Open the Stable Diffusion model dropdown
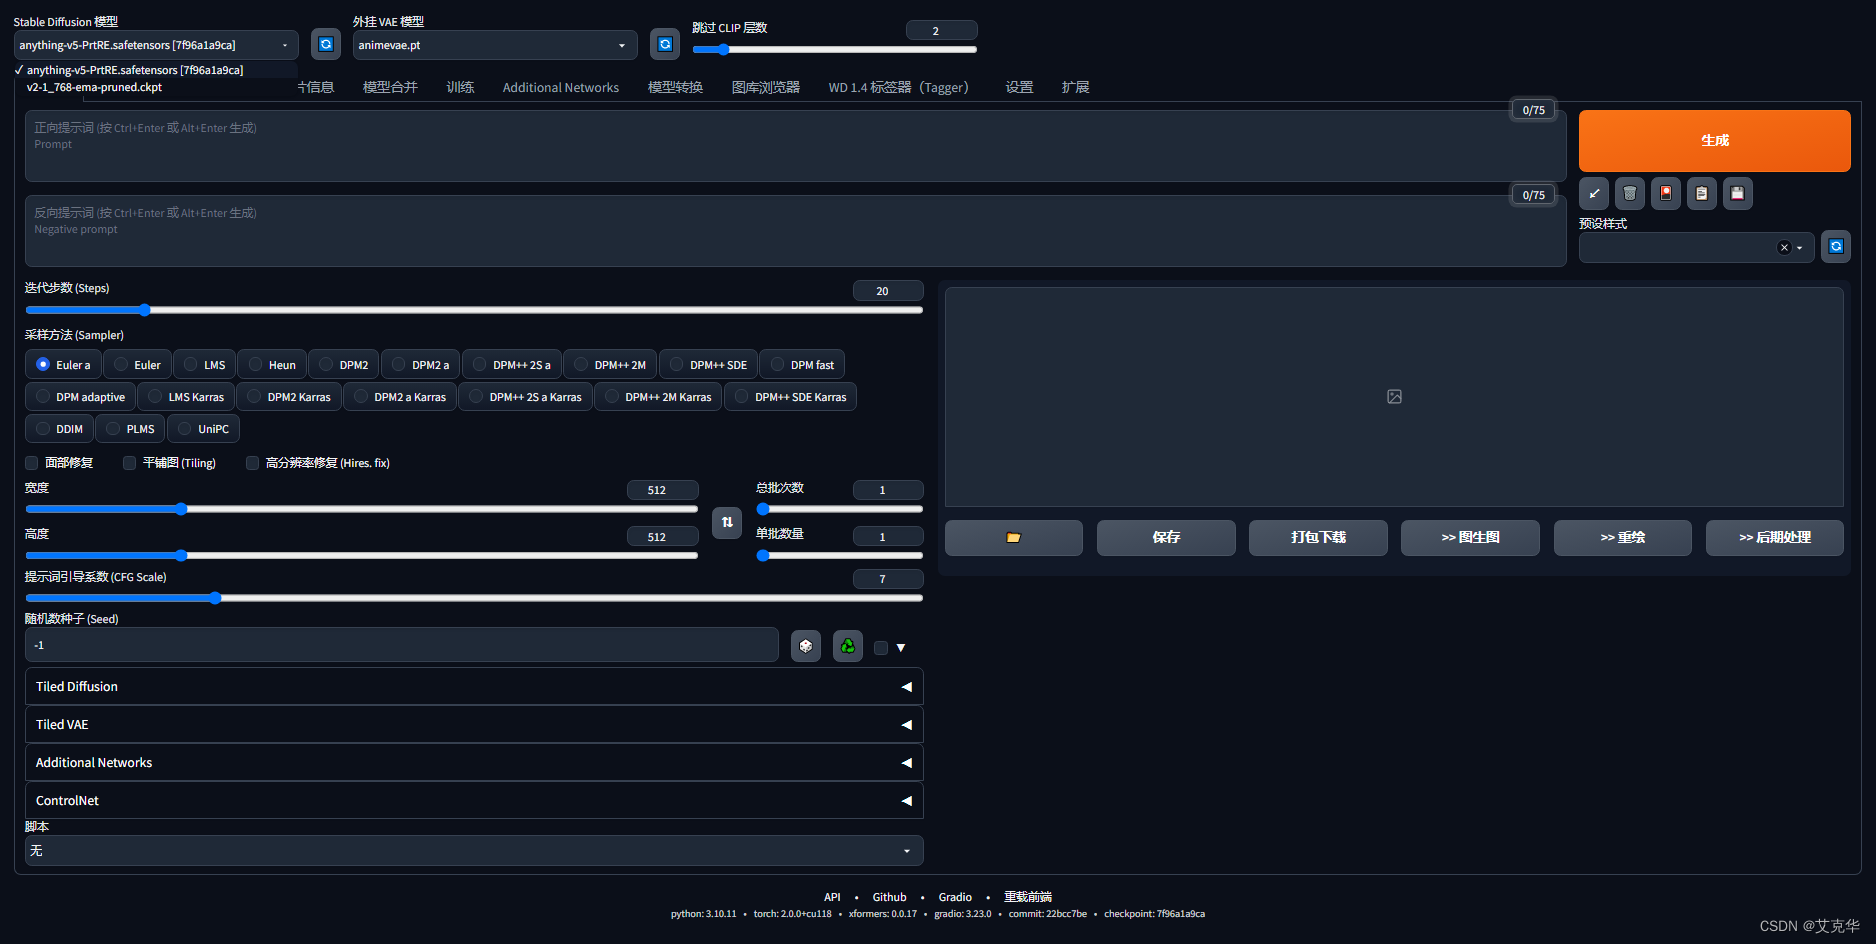This screenshot has height=944, width=1876. [x=156, y=45]
